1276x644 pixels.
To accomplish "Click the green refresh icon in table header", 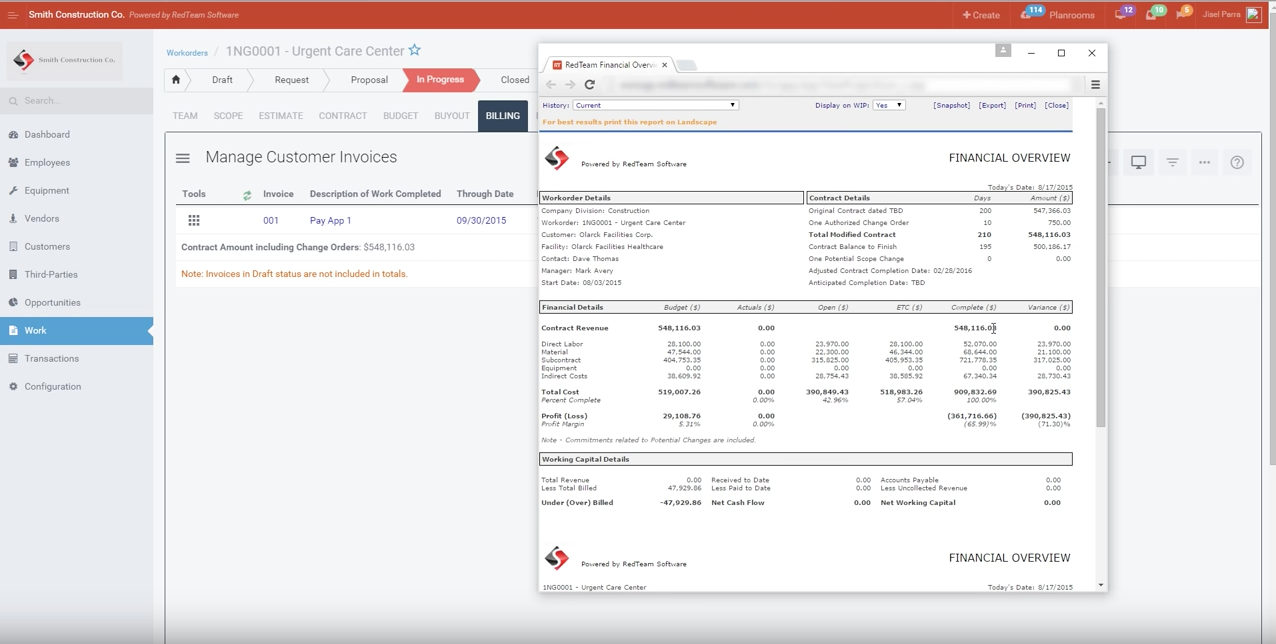I will [247, 195].
